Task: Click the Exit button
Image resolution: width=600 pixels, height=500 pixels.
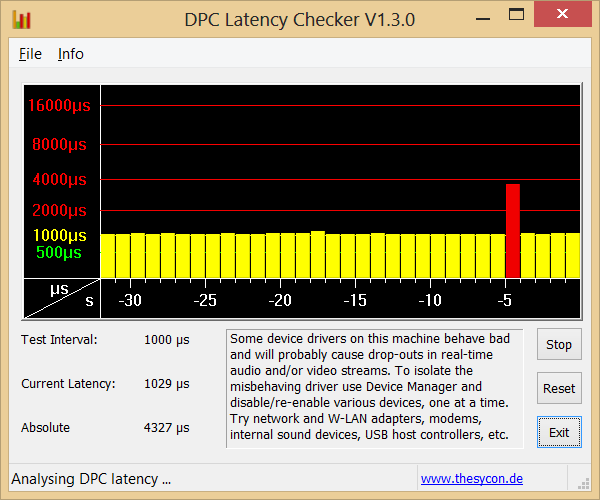Action: coord(559,432)
